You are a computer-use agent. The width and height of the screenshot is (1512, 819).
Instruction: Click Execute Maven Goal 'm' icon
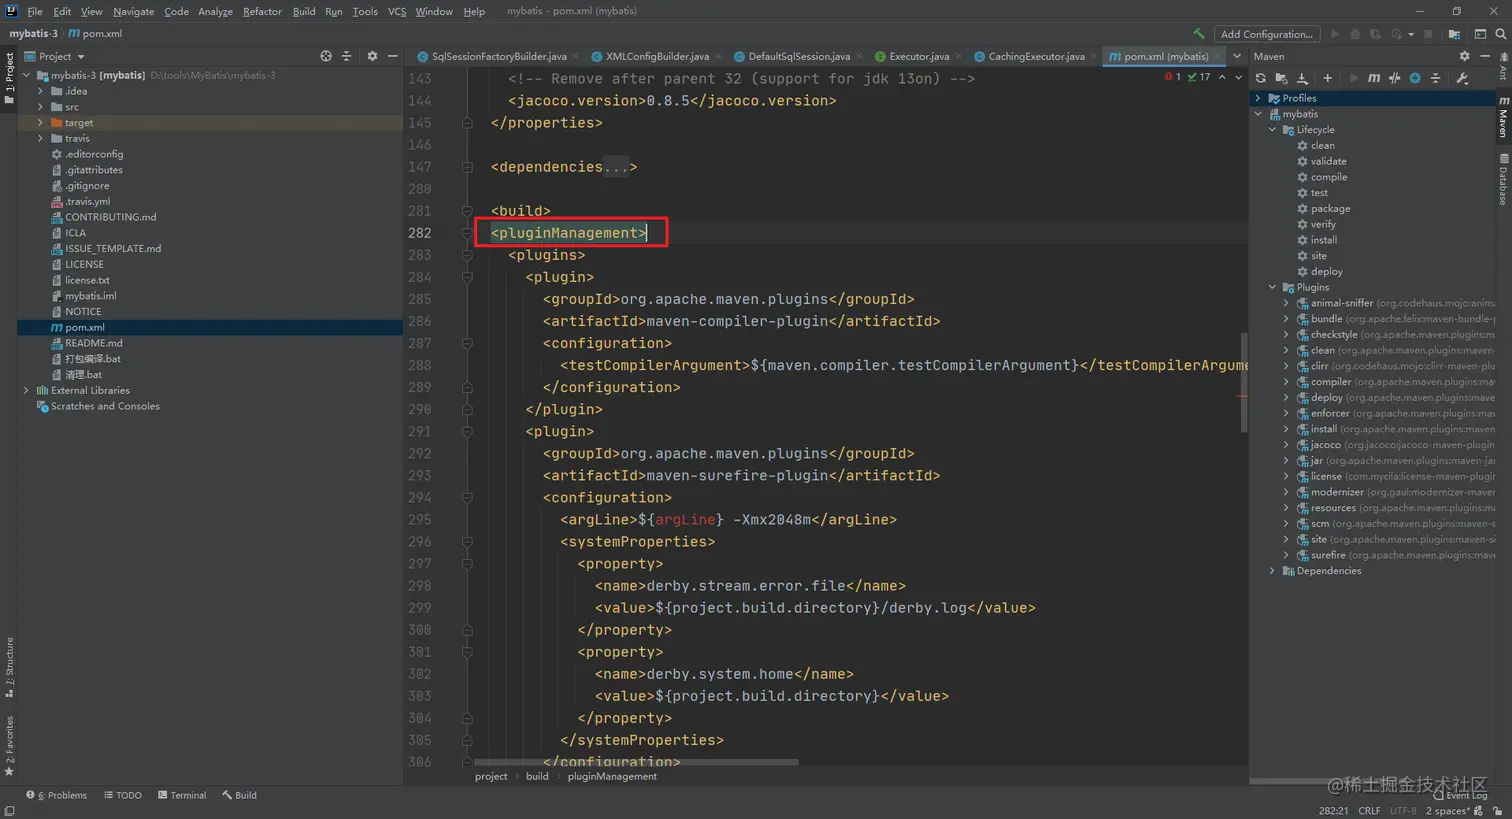[x=1374, y=78]
